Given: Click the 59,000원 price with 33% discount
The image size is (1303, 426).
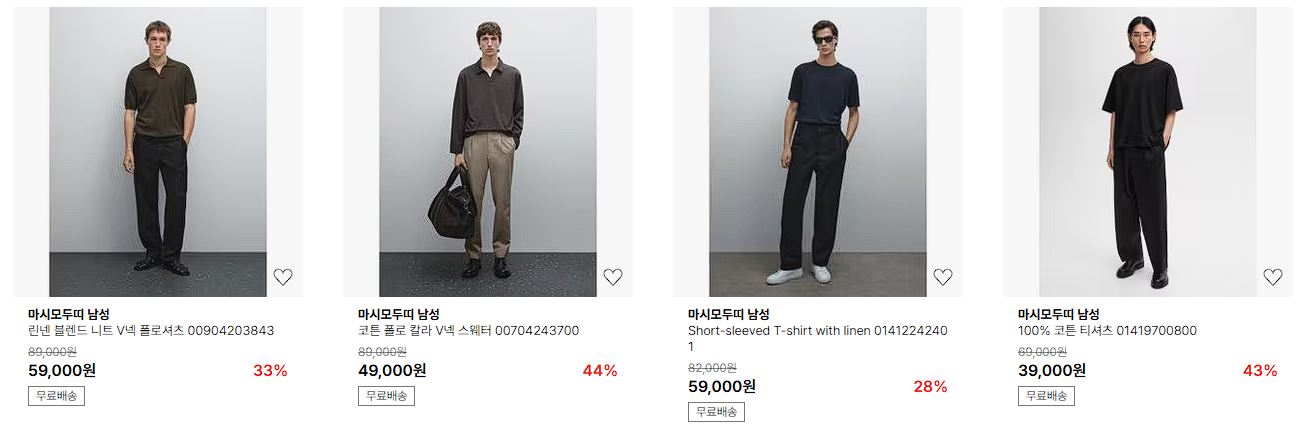Looking at the screenshot, I should pyautogui.click(x=62, y=370).
